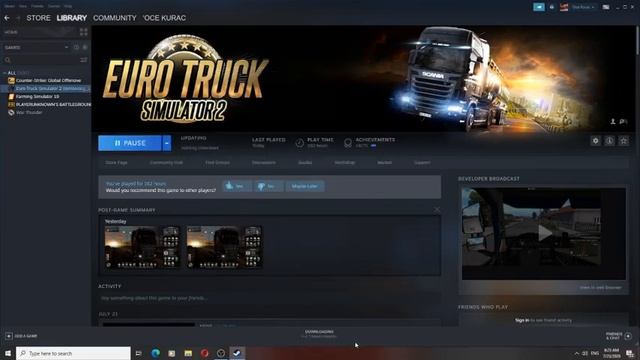Open the Support link
The width and height of the screenshot is (640, 360).
422,162
